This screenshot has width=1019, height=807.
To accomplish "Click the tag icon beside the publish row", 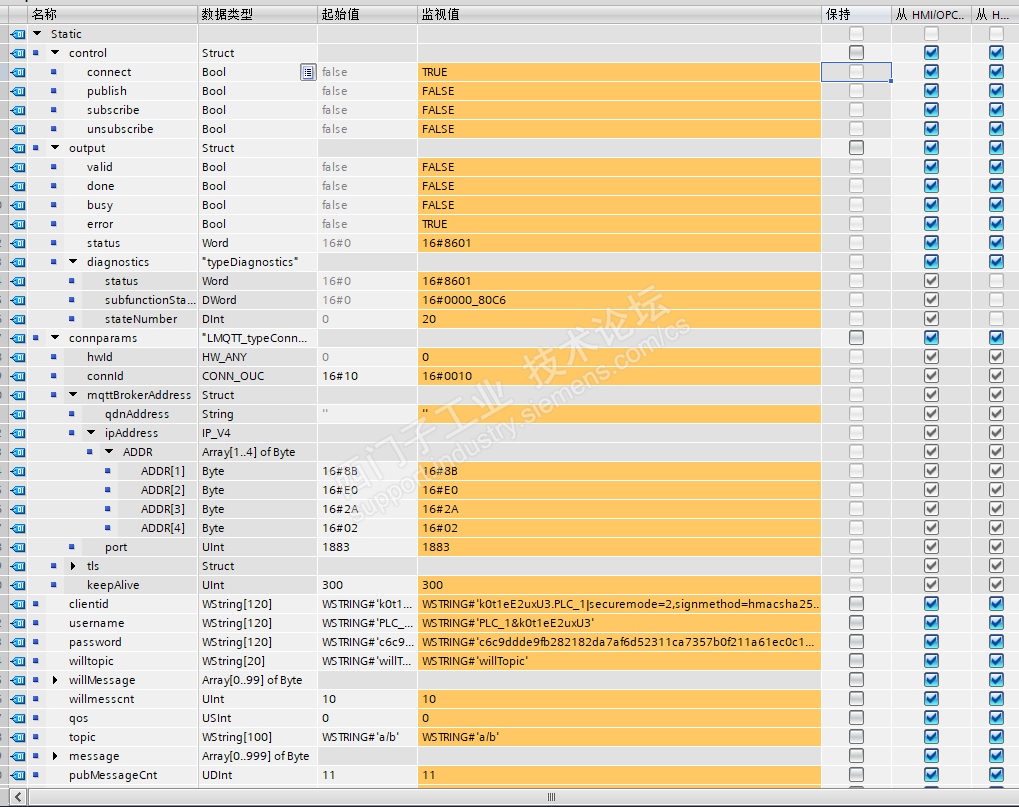I will [x=18, y=91].
